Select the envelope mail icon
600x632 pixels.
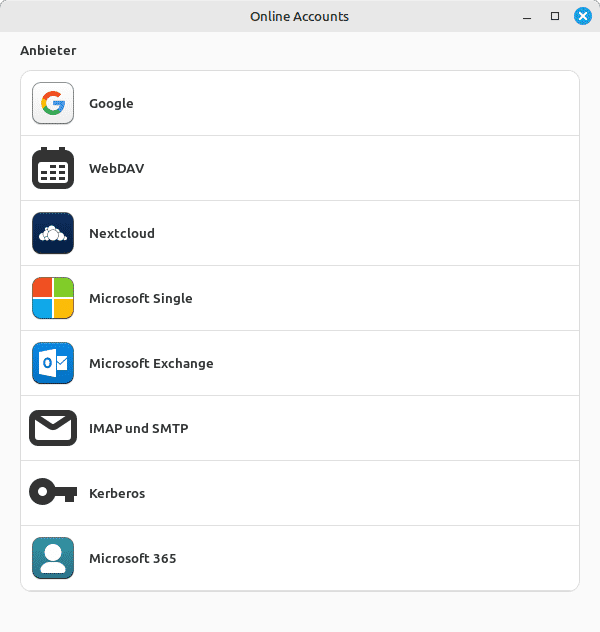53,428
